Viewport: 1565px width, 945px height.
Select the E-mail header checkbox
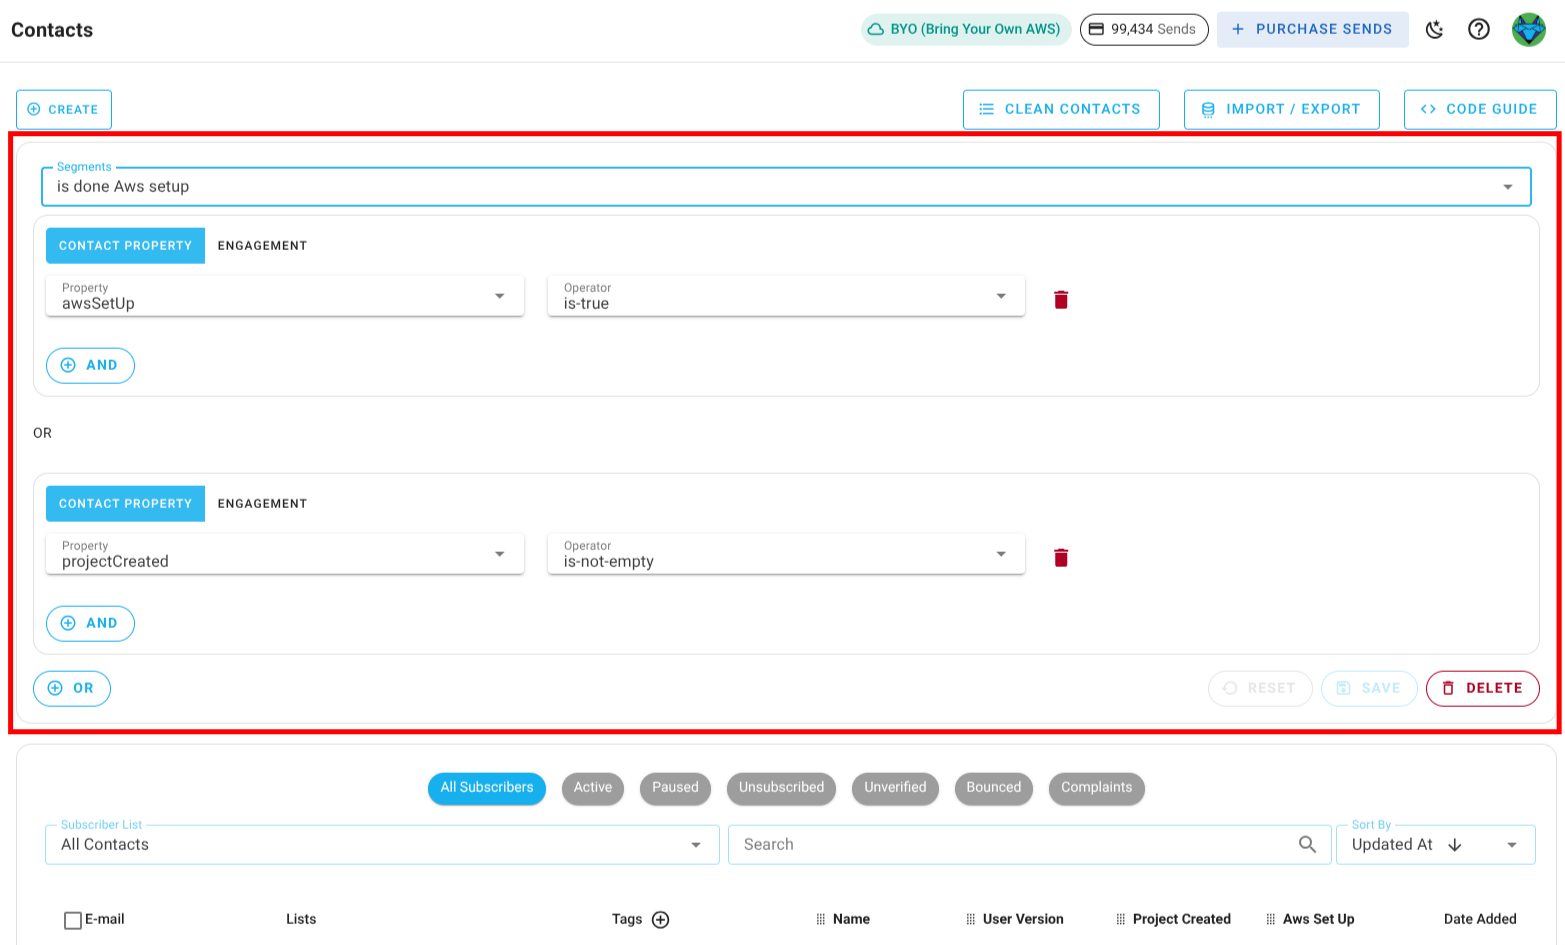(74, 919)
